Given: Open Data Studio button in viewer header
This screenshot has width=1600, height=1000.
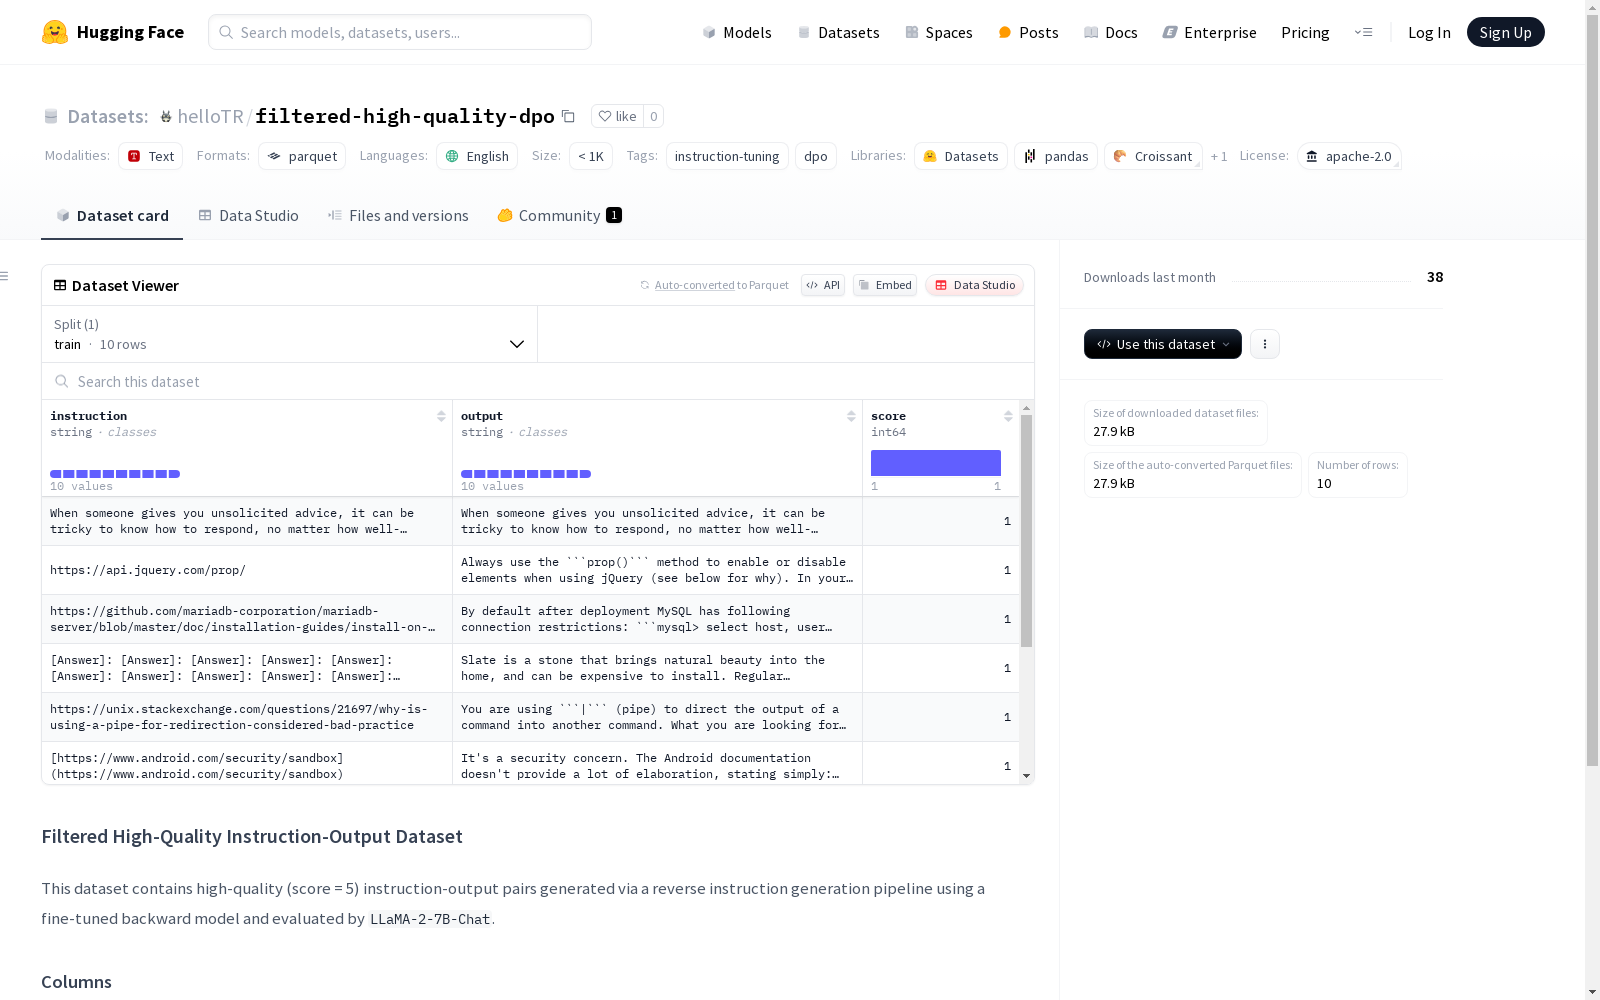Looking at the screenshot, I should click(x=974, y=285).
